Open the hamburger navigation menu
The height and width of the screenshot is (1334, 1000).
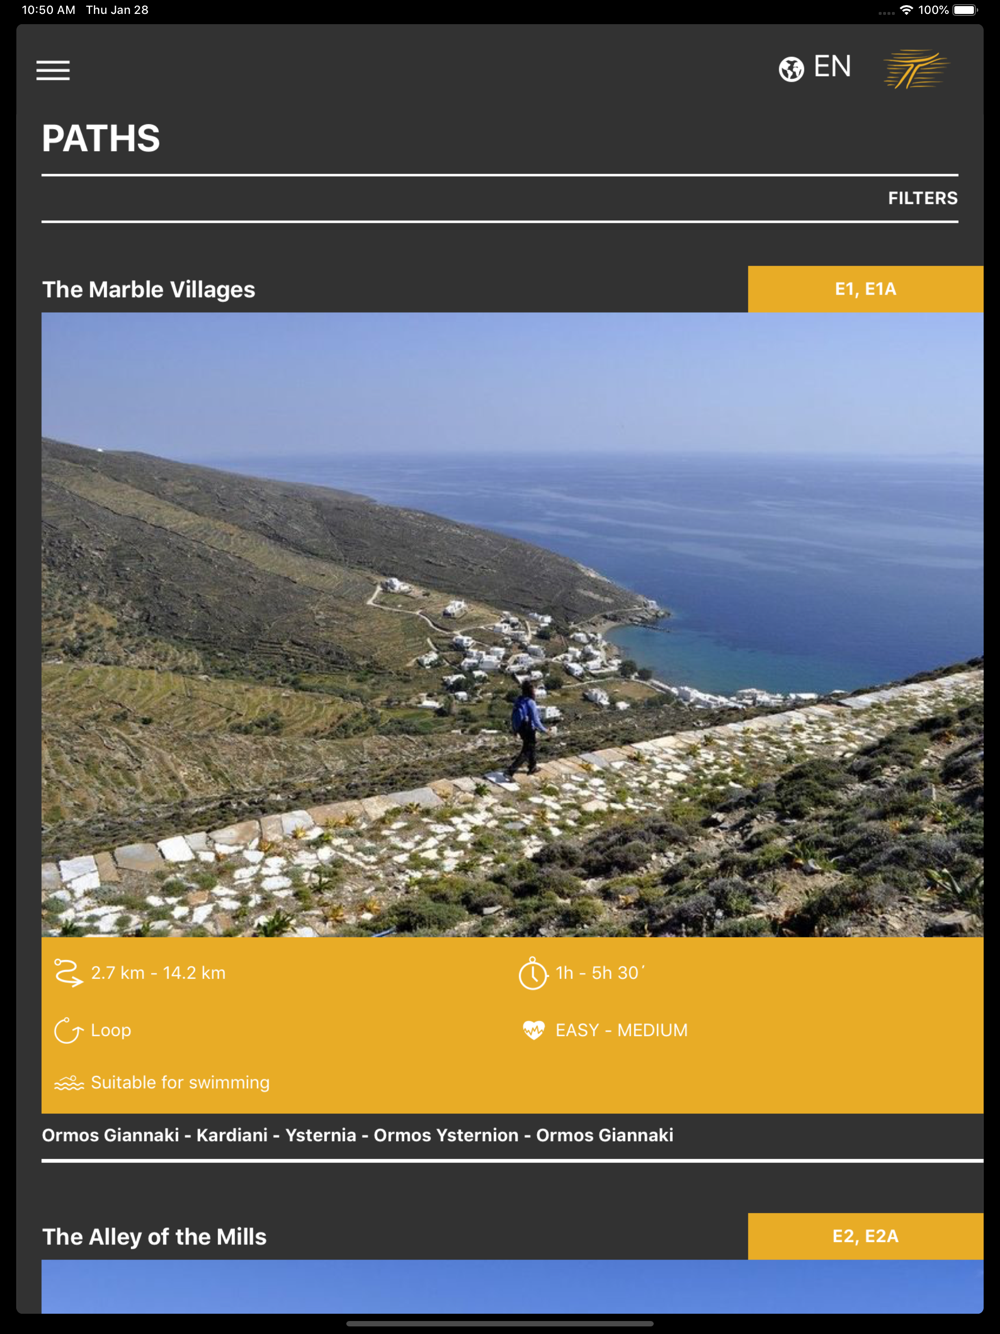(53, 70)
